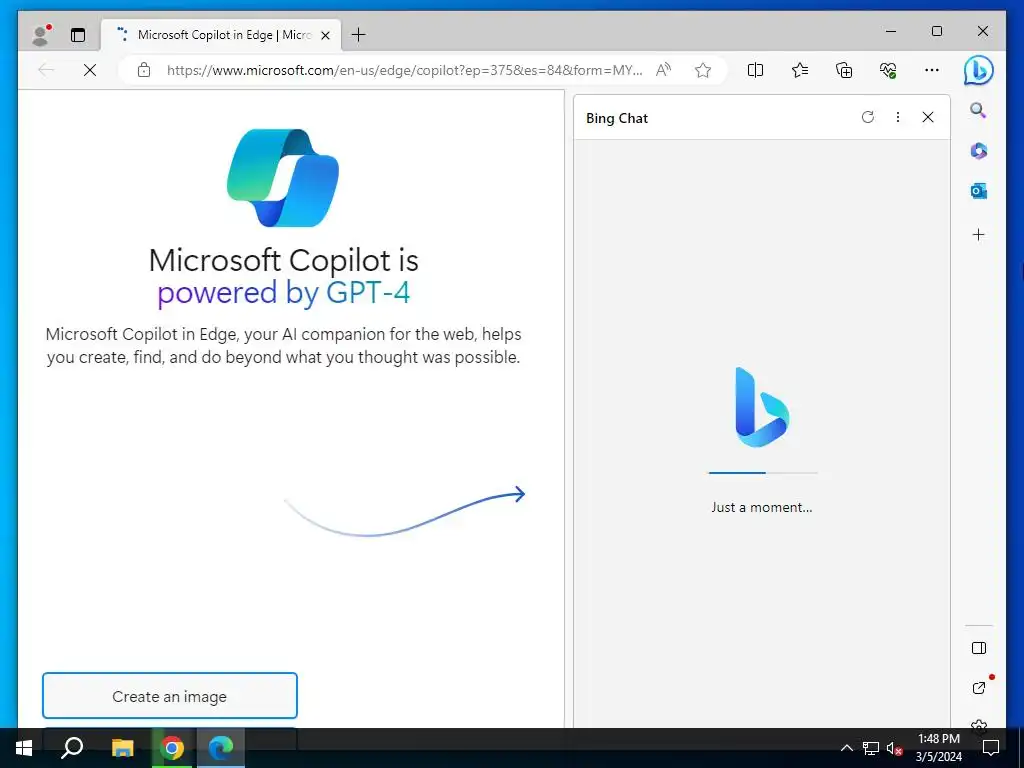Toggle split screen view
Viewport: 1024px width, 768px height.
[x=755, y=70]
